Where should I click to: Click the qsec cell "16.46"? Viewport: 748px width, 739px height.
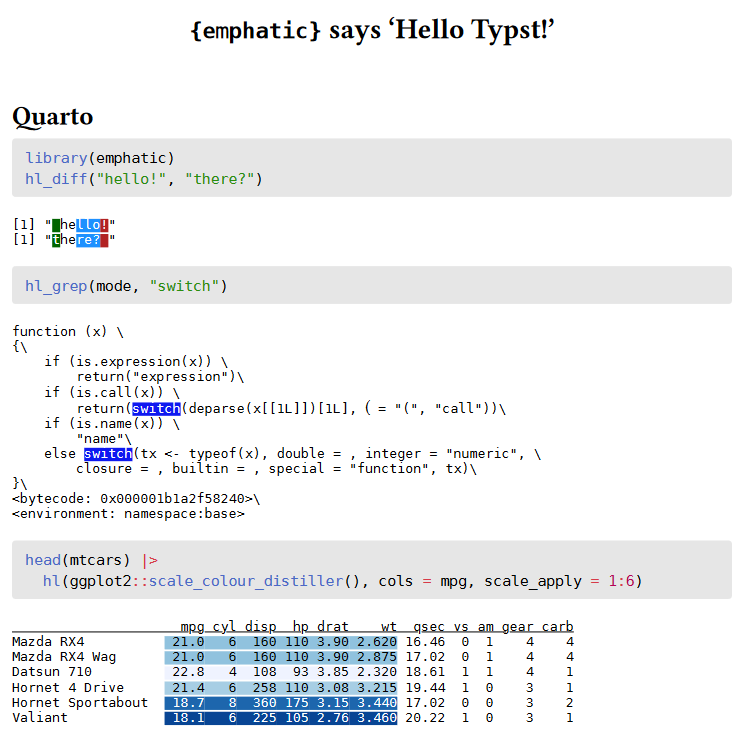click(x=425, y=642)
